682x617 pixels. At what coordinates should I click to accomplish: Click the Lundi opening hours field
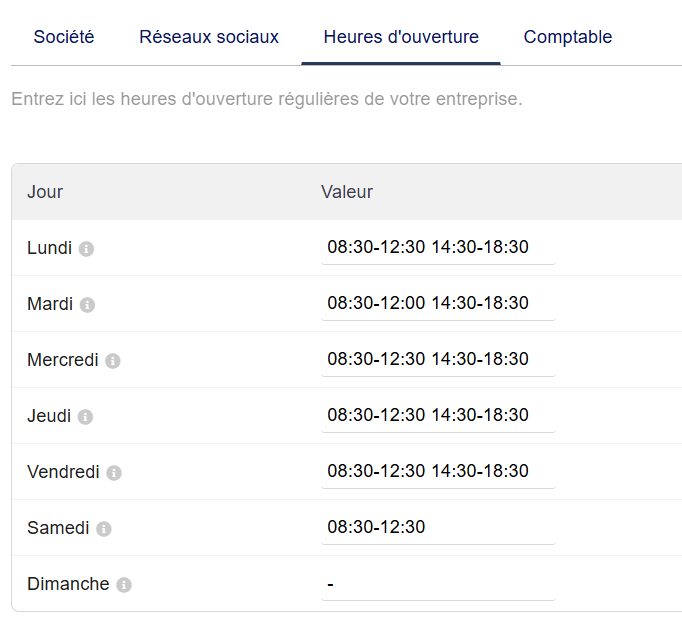click(438, 247)
